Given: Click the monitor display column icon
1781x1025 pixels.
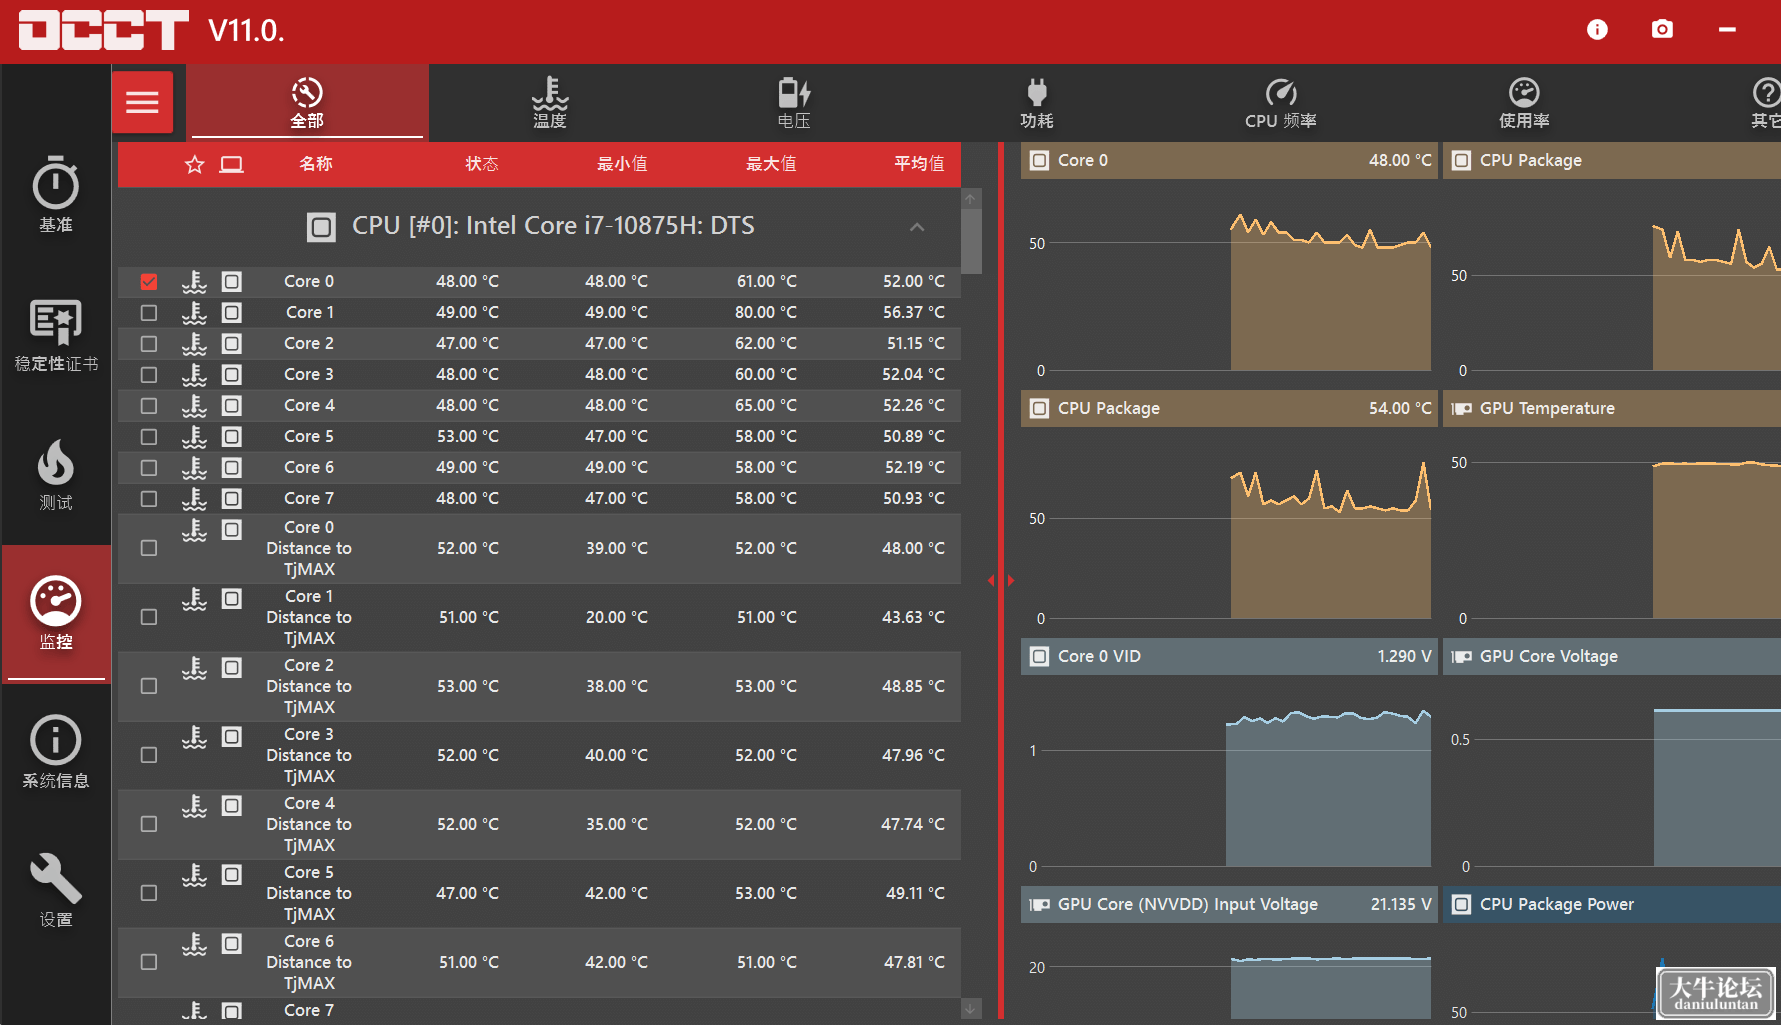Looking at the screenshot, I should click(x=232, y=164).
